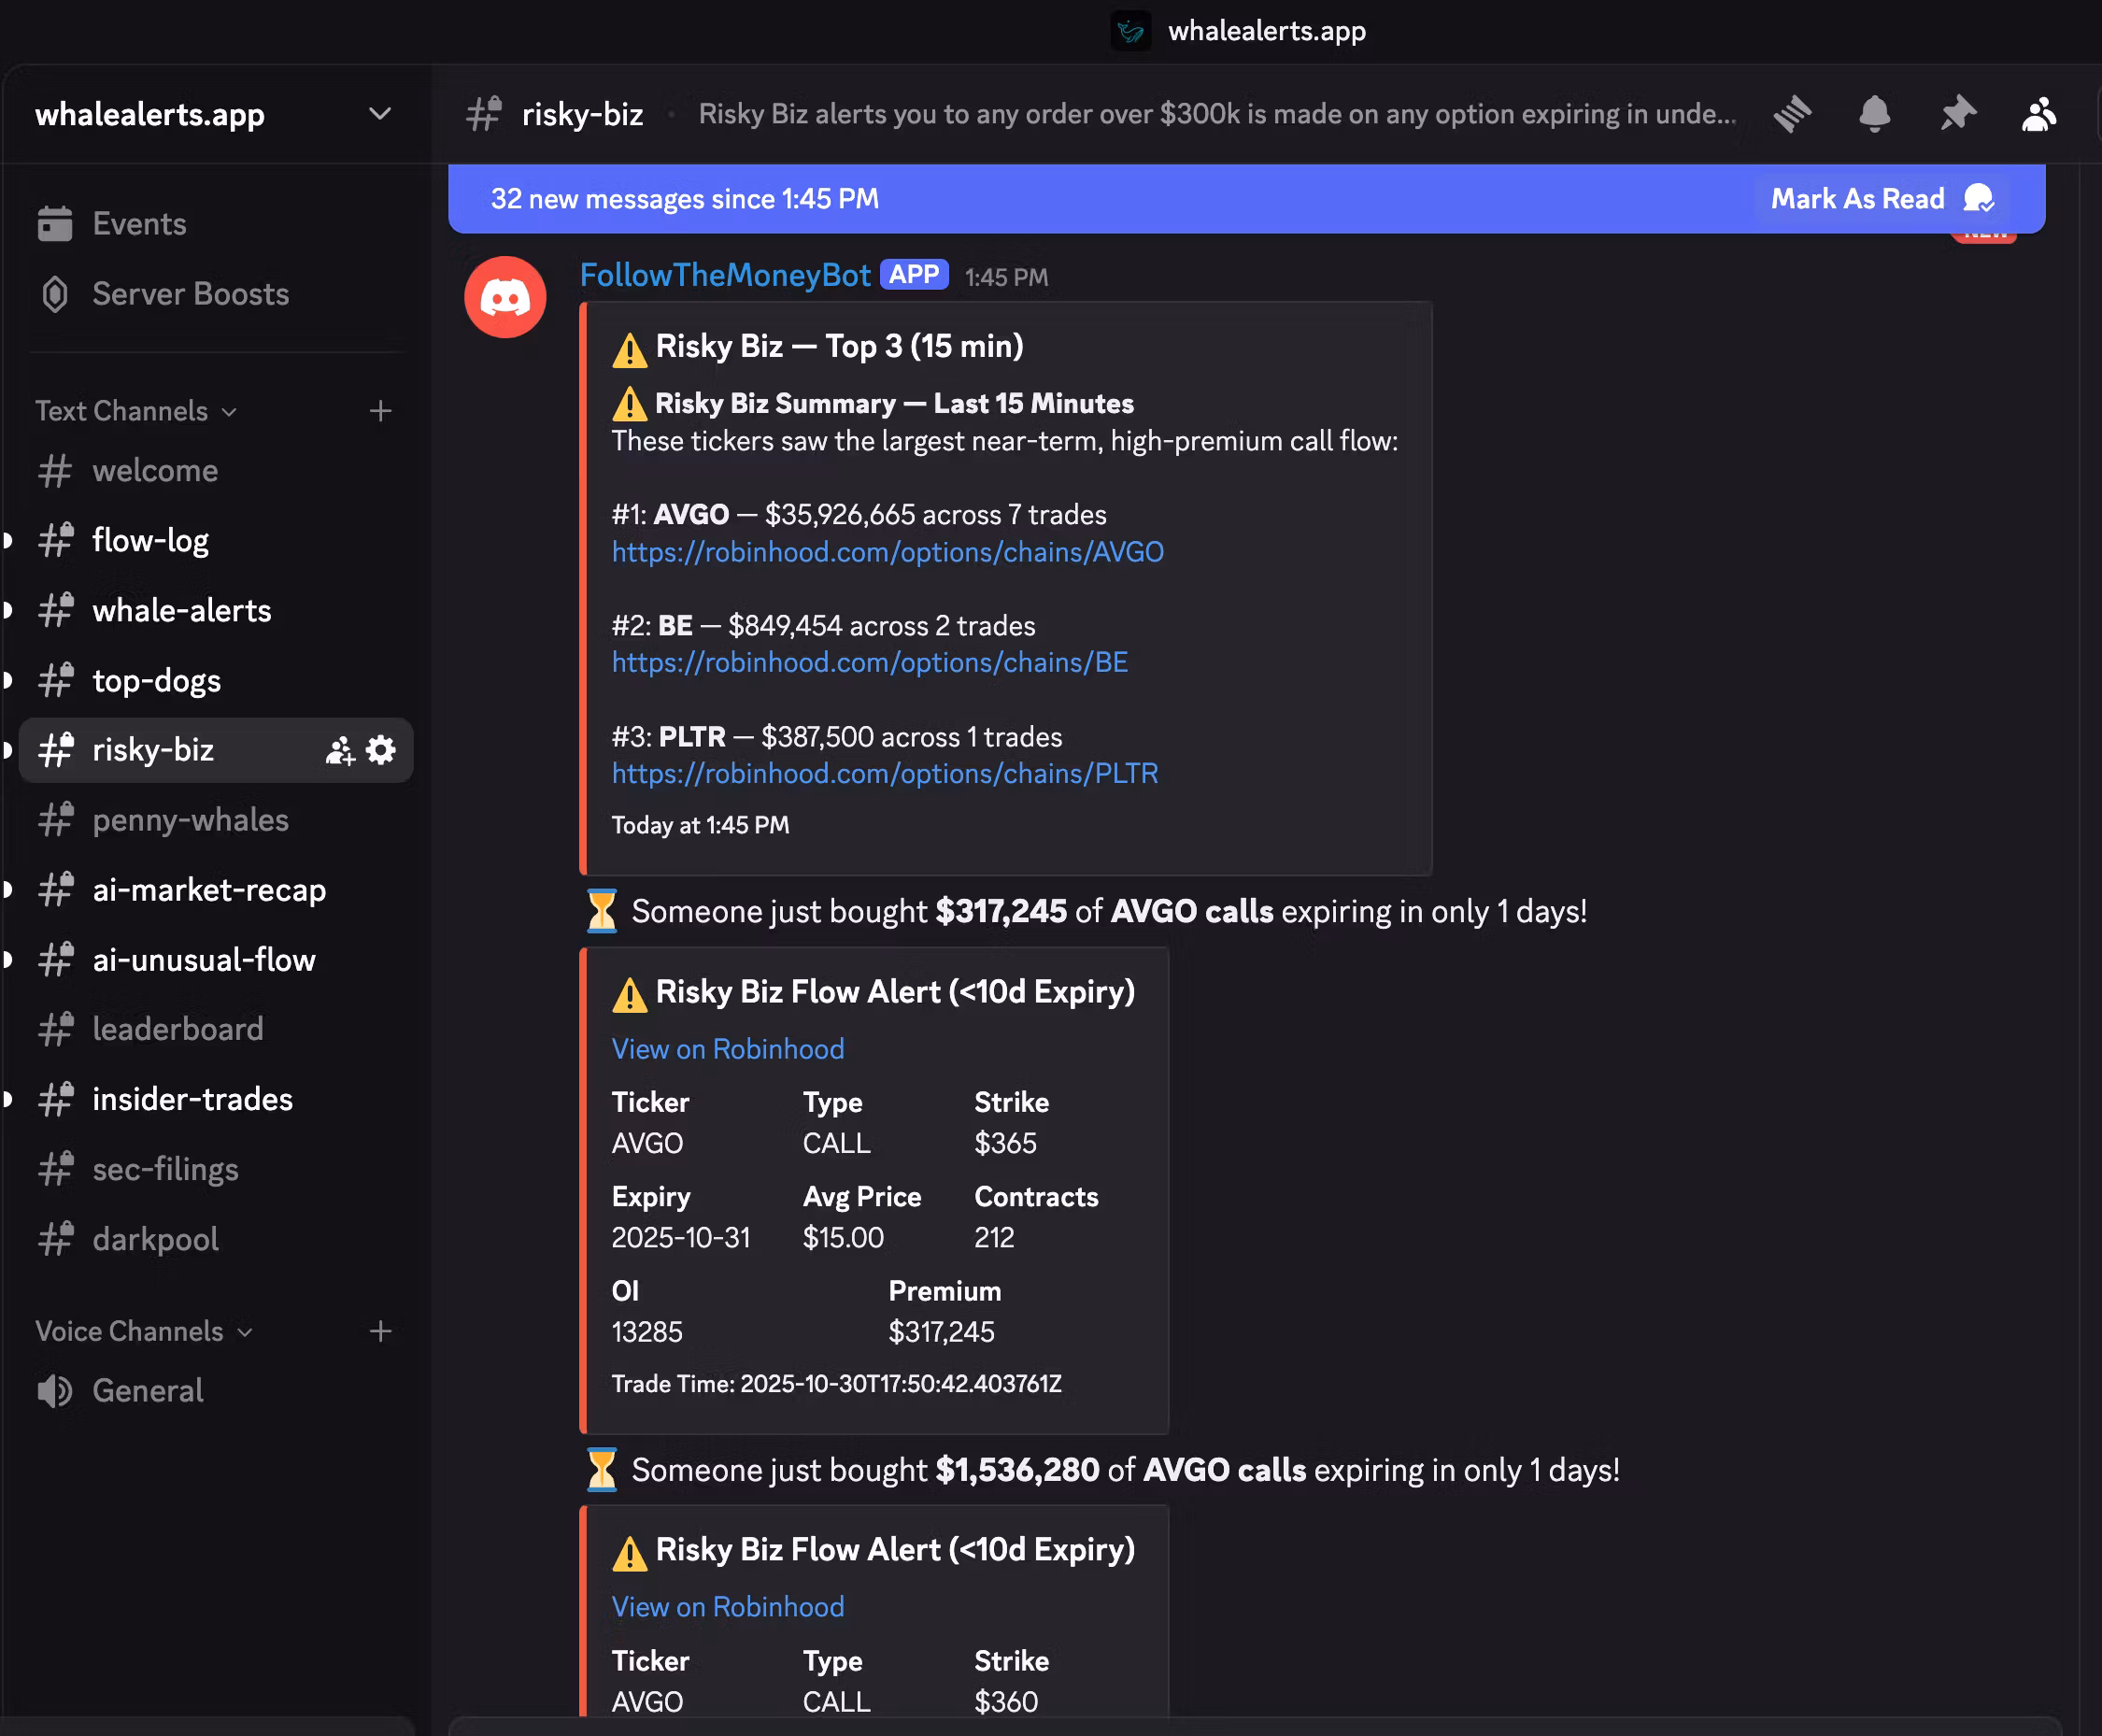Switch to the whale-alerts channel
2102x1736 pixels.
click(x=181, y=610)
